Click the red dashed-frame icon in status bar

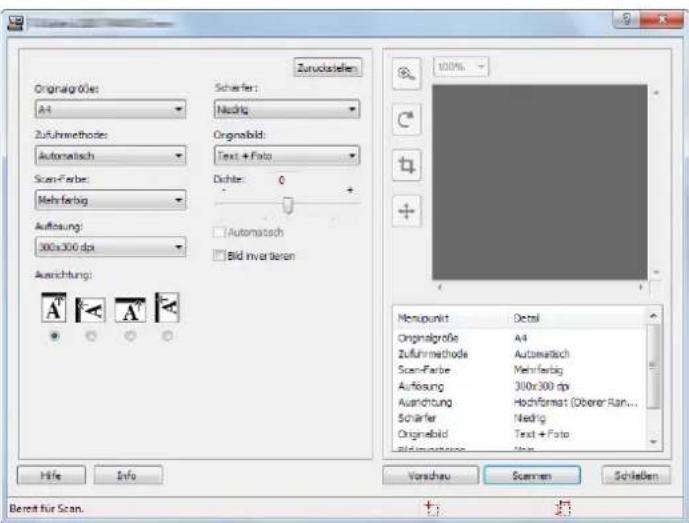(x=563, y=508)
